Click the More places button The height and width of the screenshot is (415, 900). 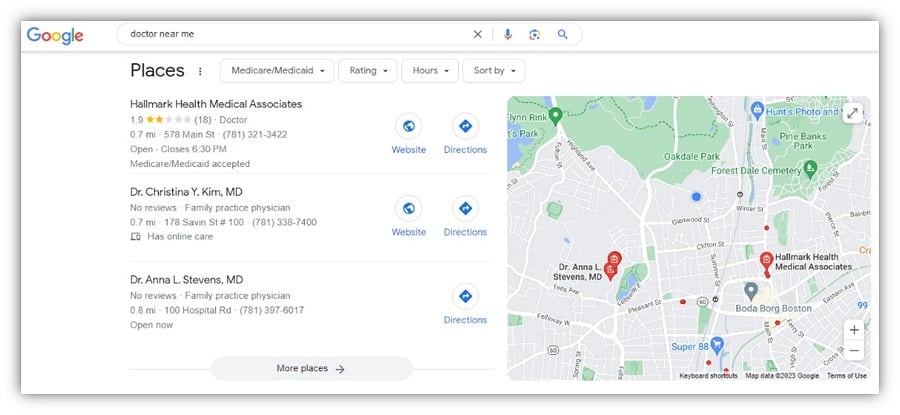click(x=312, y=369)
